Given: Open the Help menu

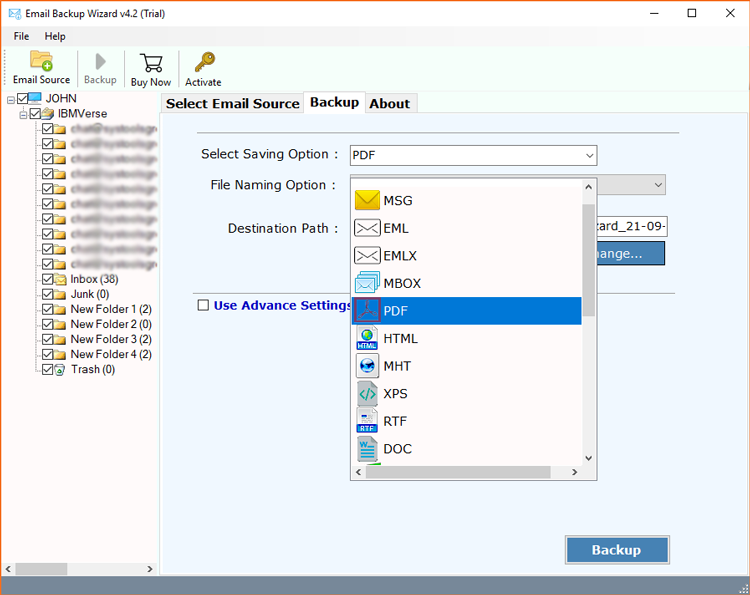Looking at the screenshot, I should click(55, 36).
